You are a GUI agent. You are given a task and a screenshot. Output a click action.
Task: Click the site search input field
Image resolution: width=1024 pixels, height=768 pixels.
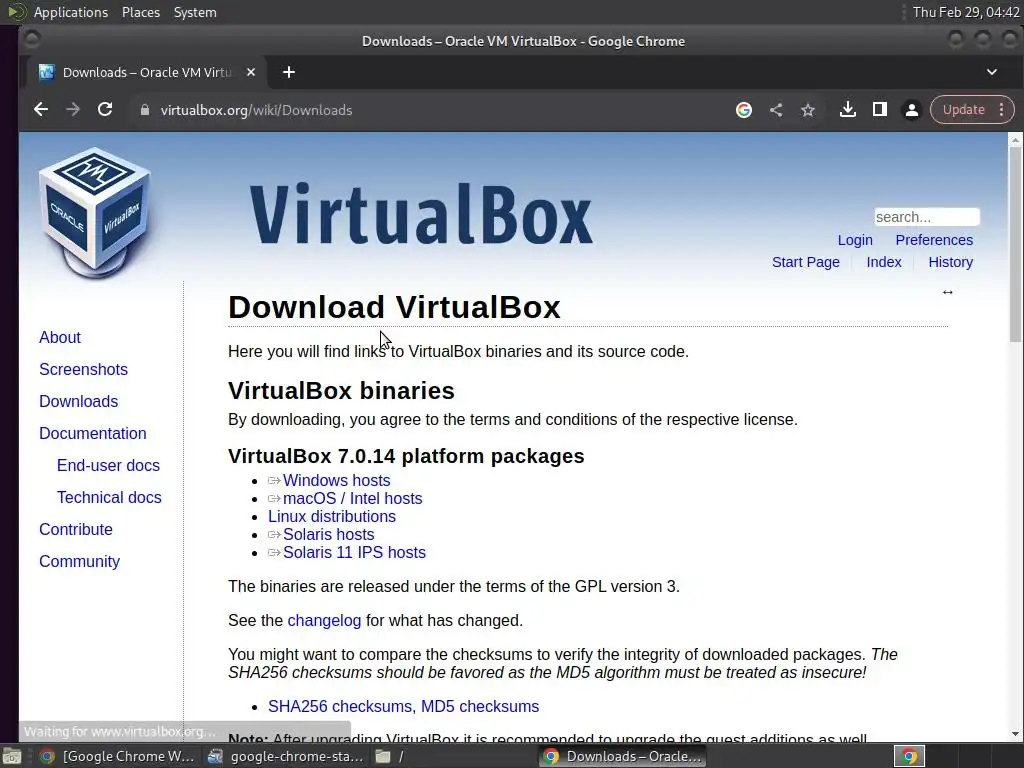(927, 217)
